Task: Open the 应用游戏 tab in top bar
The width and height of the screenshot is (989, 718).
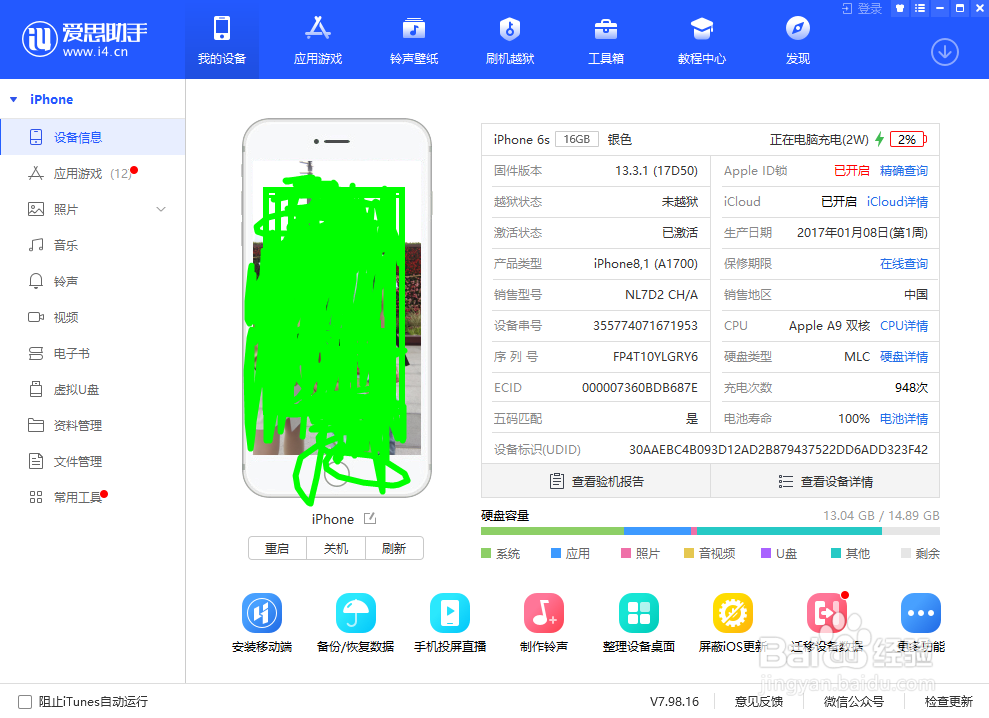Action: (x=318, y=40)
